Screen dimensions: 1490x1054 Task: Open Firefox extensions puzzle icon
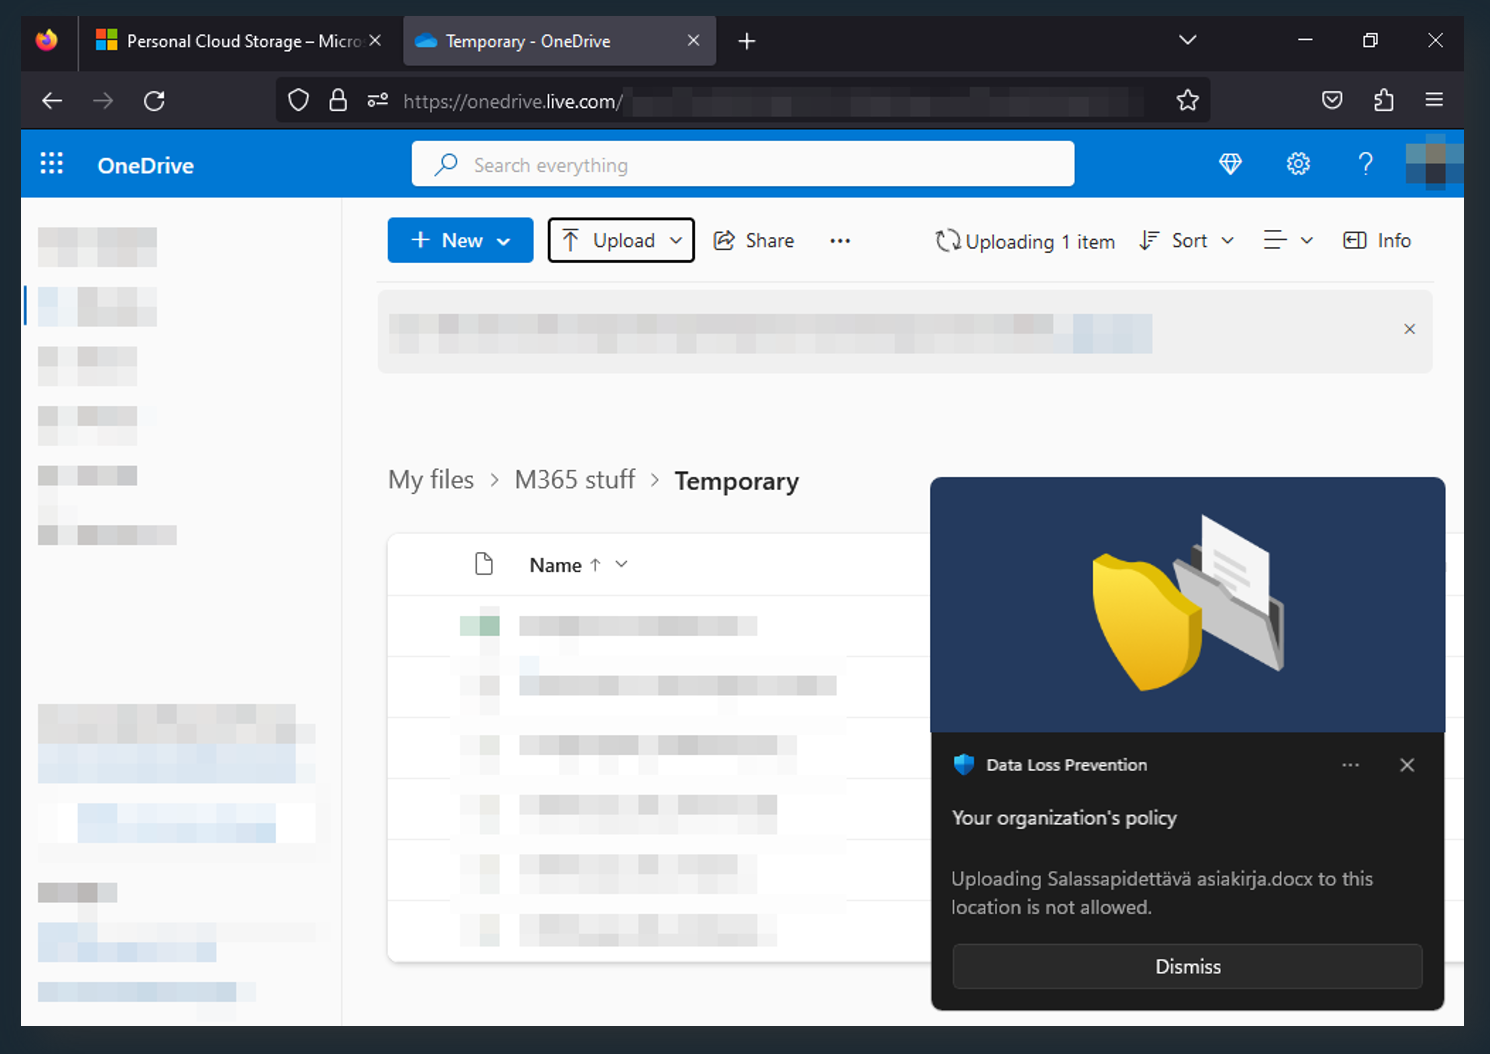[x=1383, y=100]
